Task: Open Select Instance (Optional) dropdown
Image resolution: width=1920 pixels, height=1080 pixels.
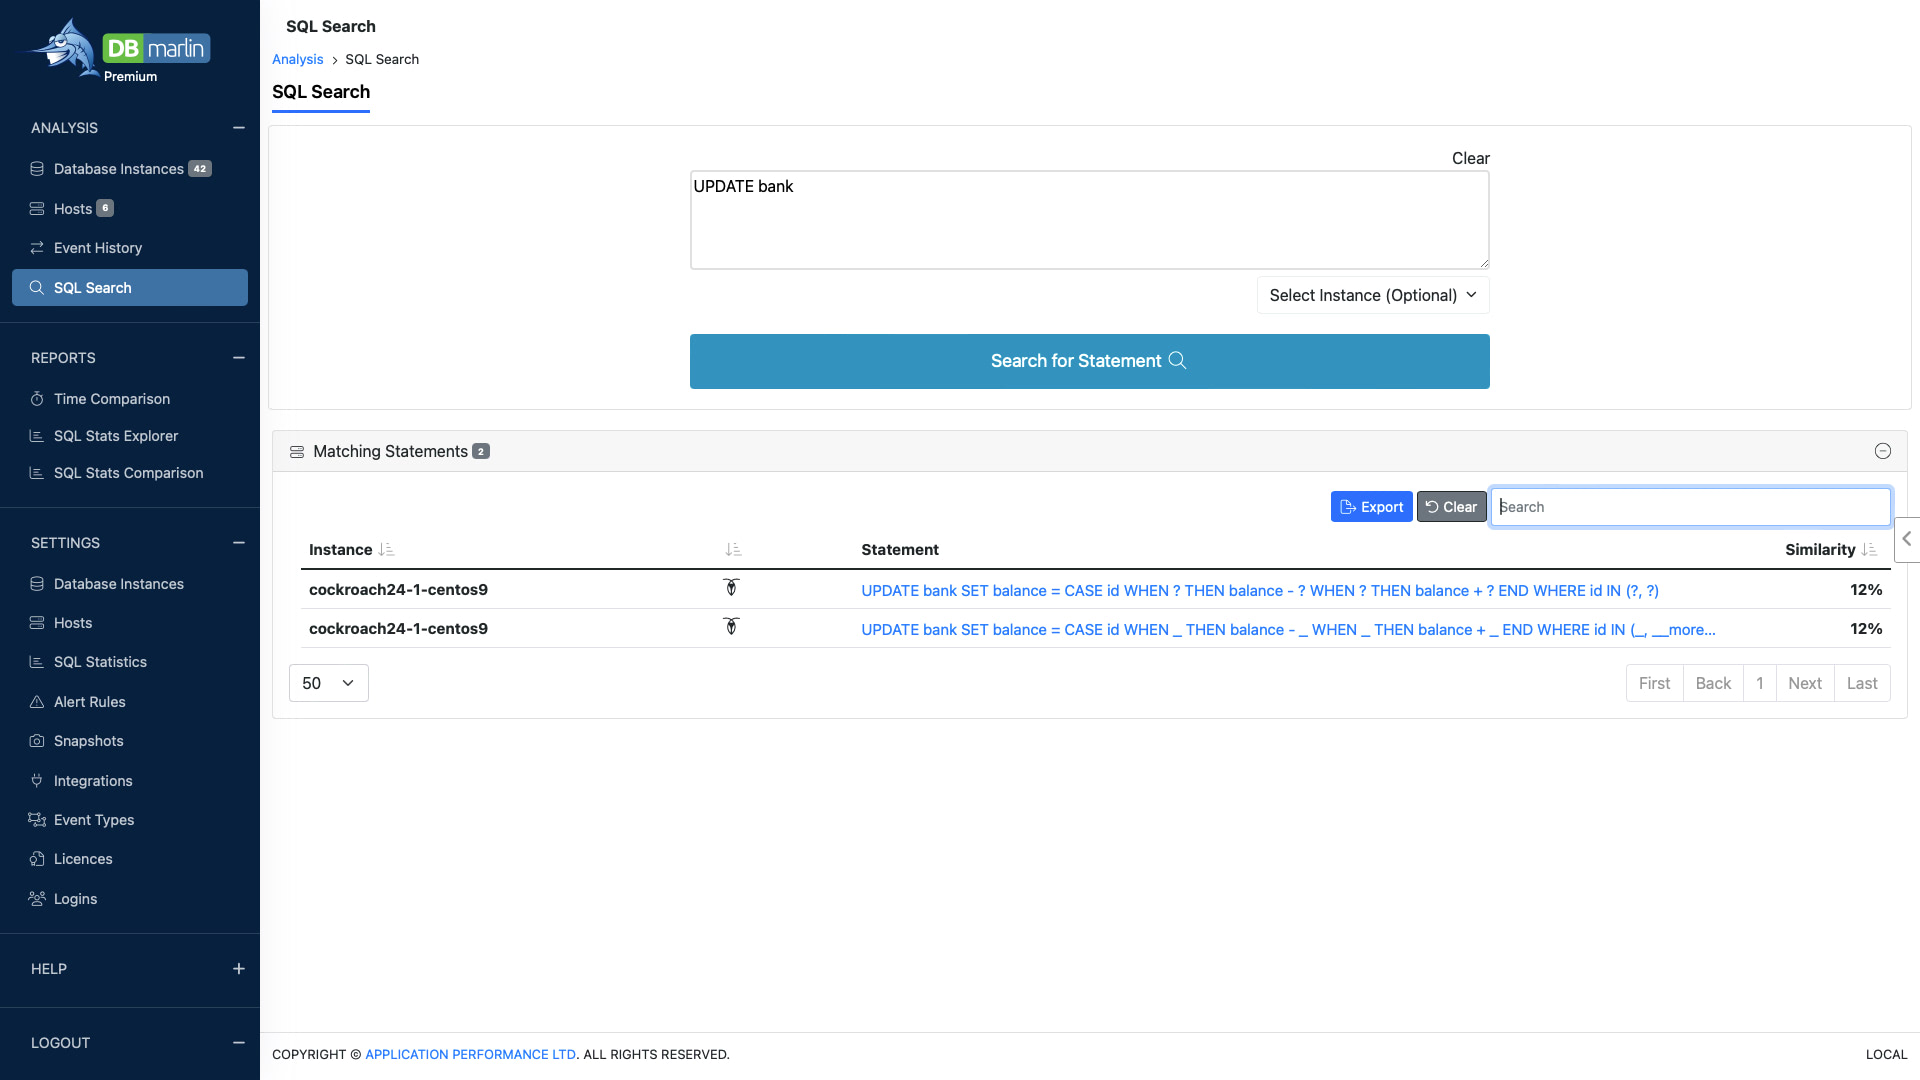Action: point(1373,295)
